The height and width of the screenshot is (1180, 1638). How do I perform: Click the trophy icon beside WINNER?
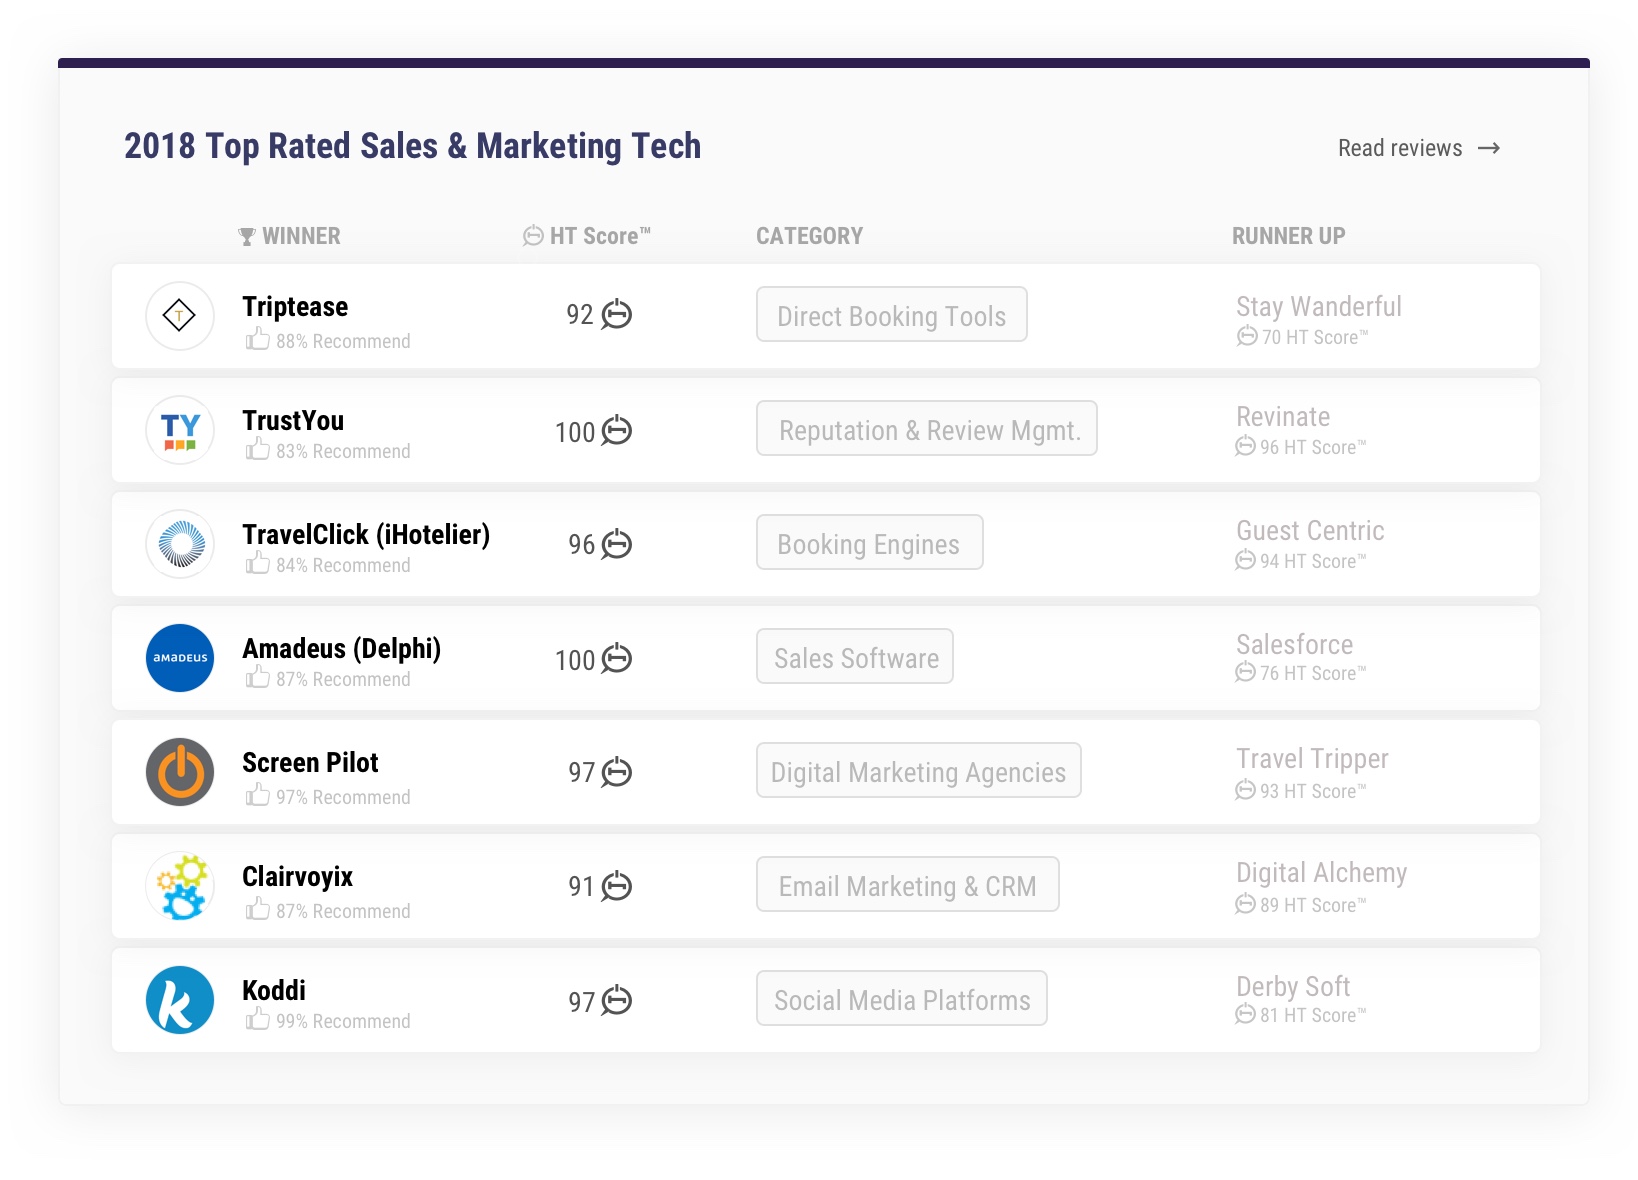(x=247, y=237)
